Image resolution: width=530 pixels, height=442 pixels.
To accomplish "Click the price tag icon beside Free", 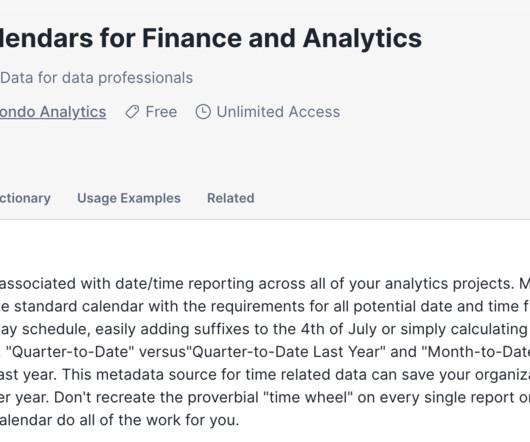I will tap(132, 112).
